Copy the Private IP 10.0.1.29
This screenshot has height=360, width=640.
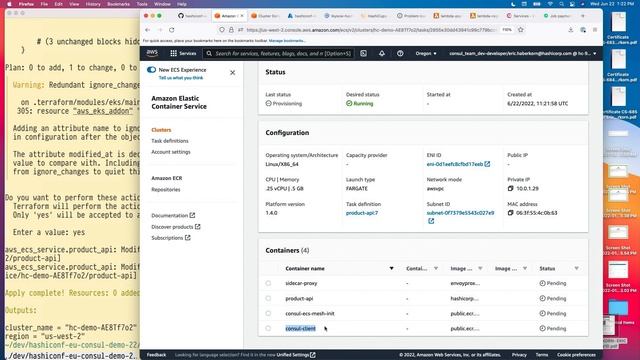pyautogui.click(x=510, y=189)
